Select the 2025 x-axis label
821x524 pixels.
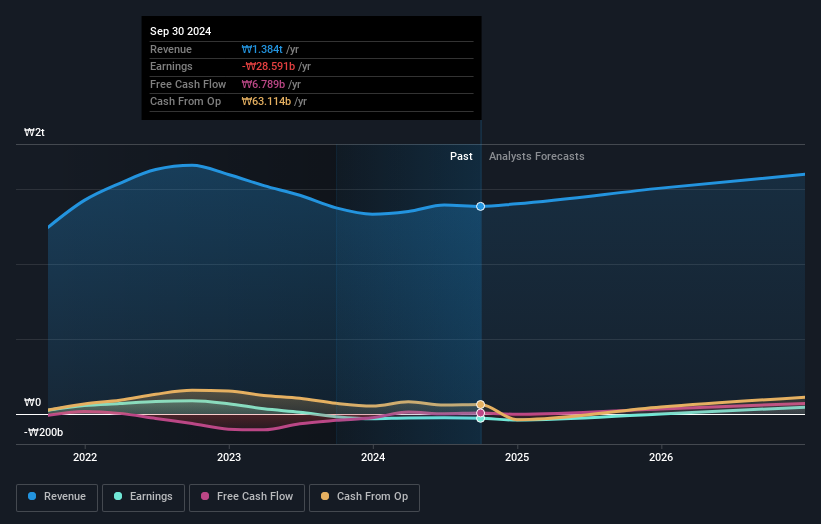(517, 457)
